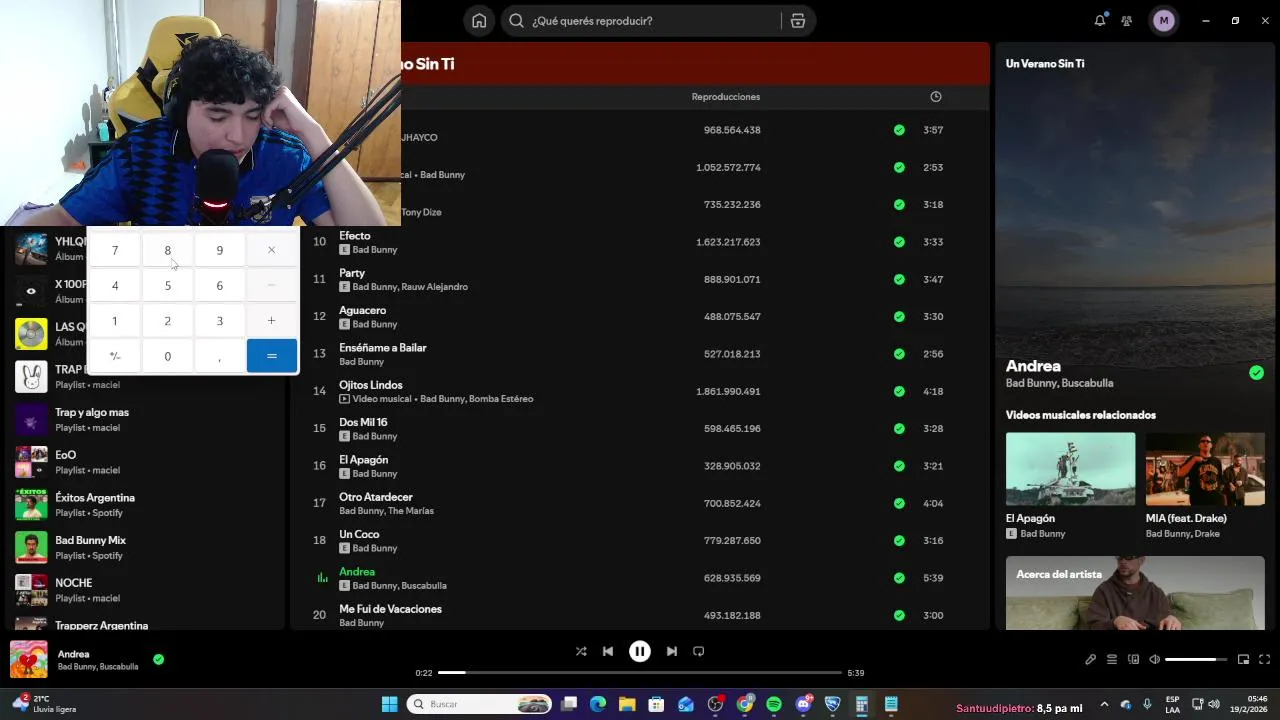
Task: Open artist link Bomba Estéreo
Action: (x=501, y=399)
